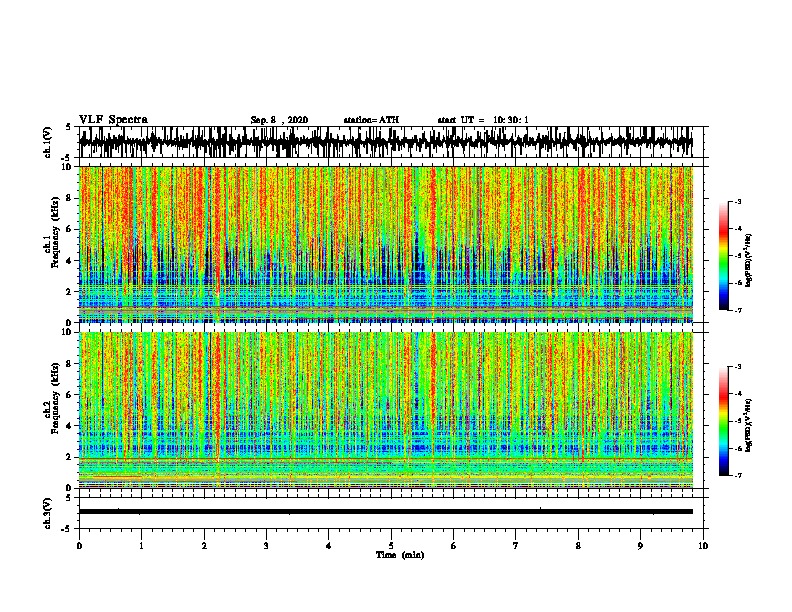Select the "start UT = 10:30: 1" text
The height and width of the screenshot is (612, 792).
click(x=483, y=120)
